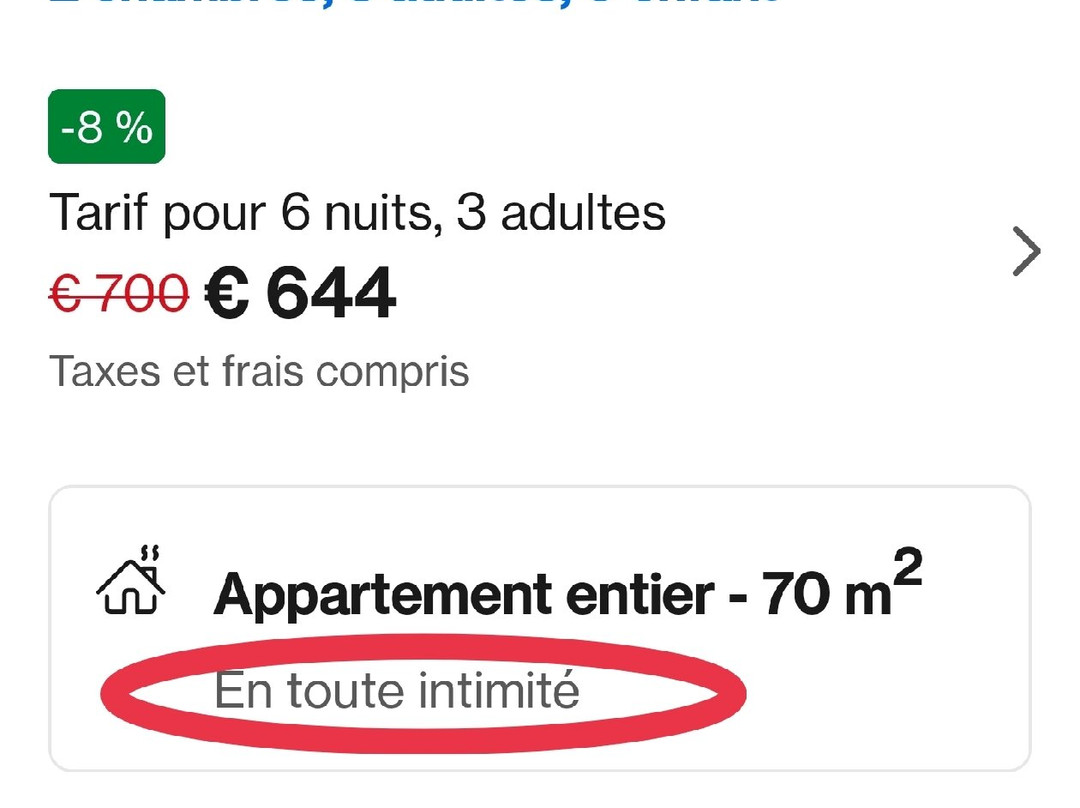Click the bold € 644 discounted price
The height and width of the screenshot is (808, 1080).
point(300,293)
